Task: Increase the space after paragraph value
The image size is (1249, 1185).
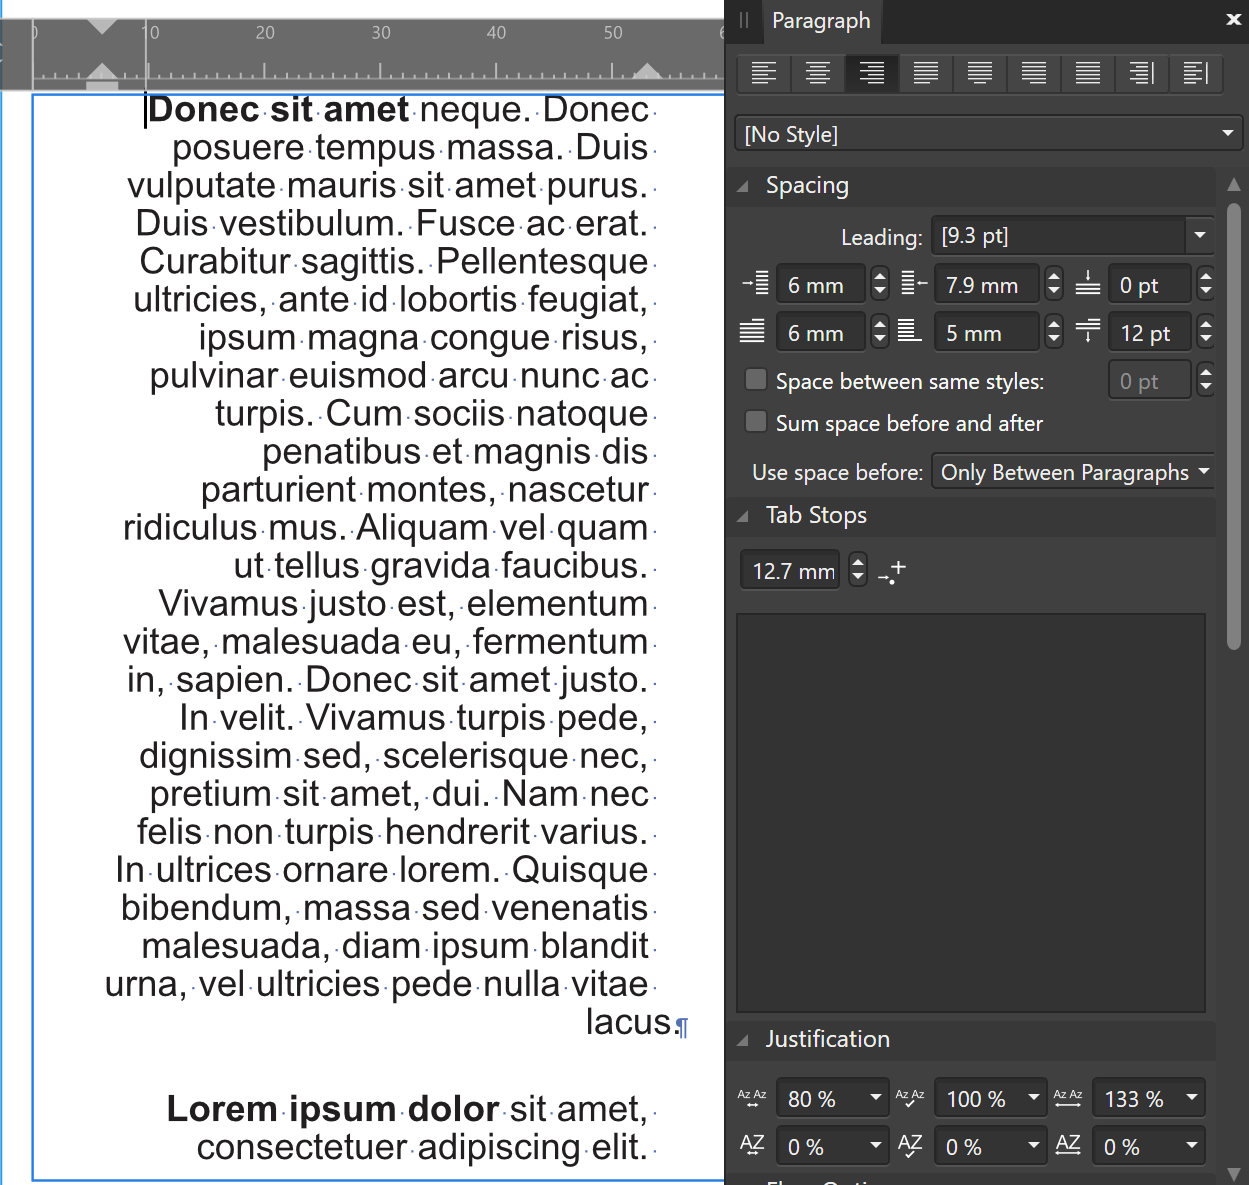Action: [x=1206, y=325]
